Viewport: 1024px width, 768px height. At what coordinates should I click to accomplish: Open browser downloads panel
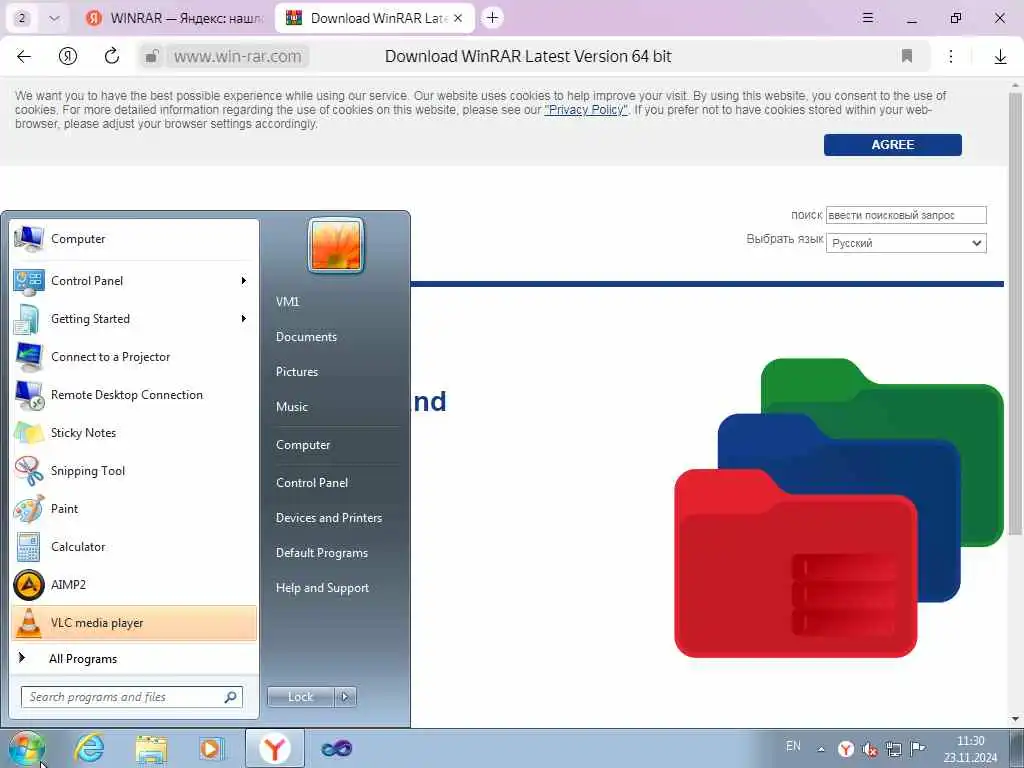pyautogui.click(x=1000, y=57)
